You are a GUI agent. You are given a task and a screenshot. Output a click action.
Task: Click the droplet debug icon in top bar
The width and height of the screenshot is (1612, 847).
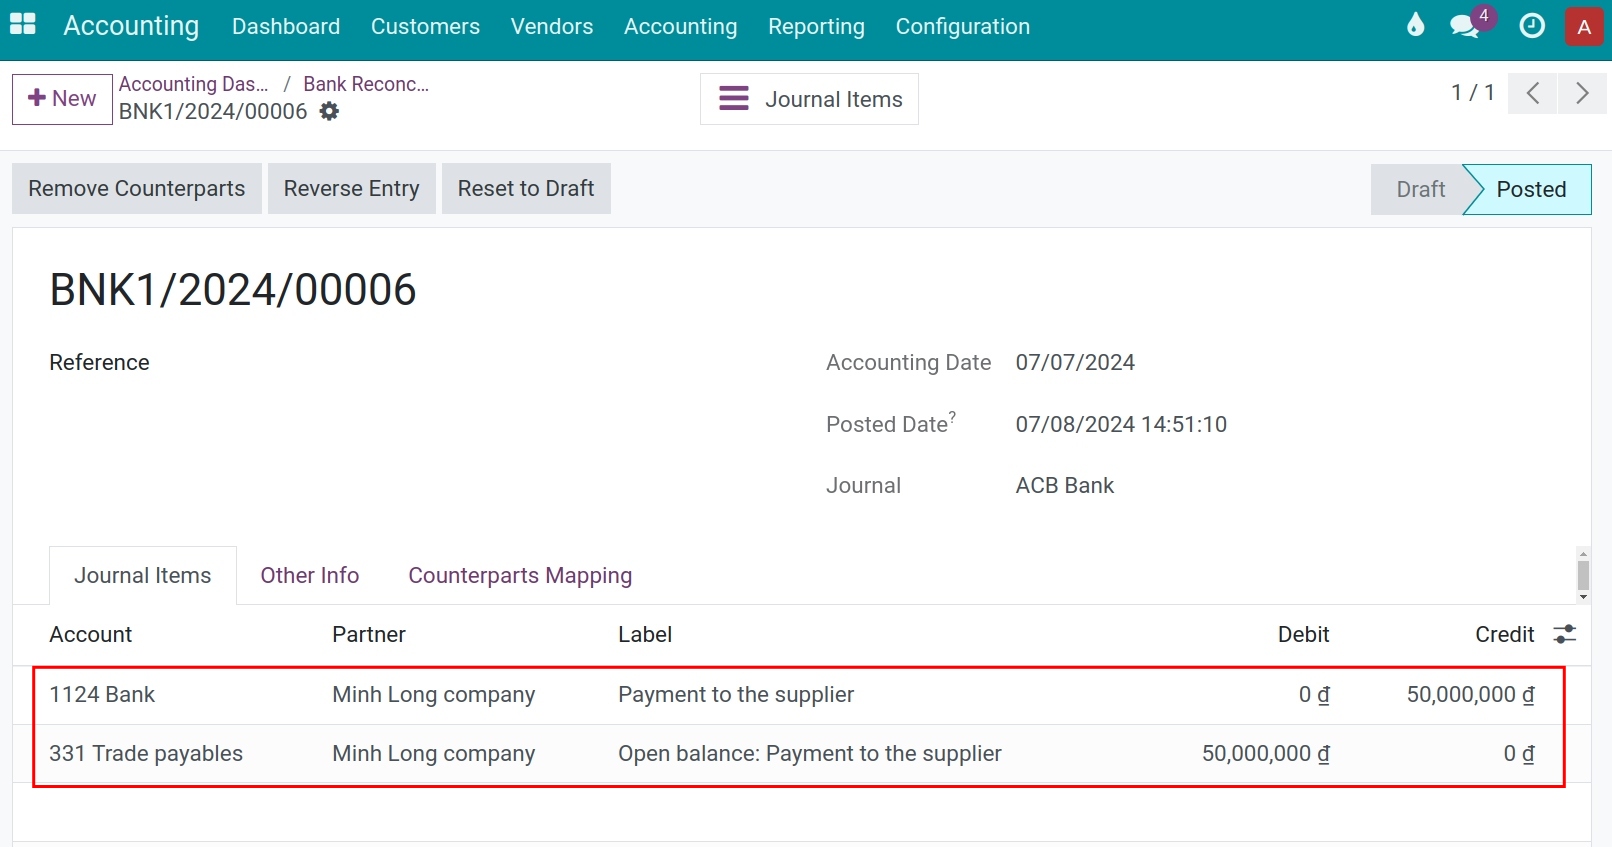pyautogui.click(x=1415, y=25)
